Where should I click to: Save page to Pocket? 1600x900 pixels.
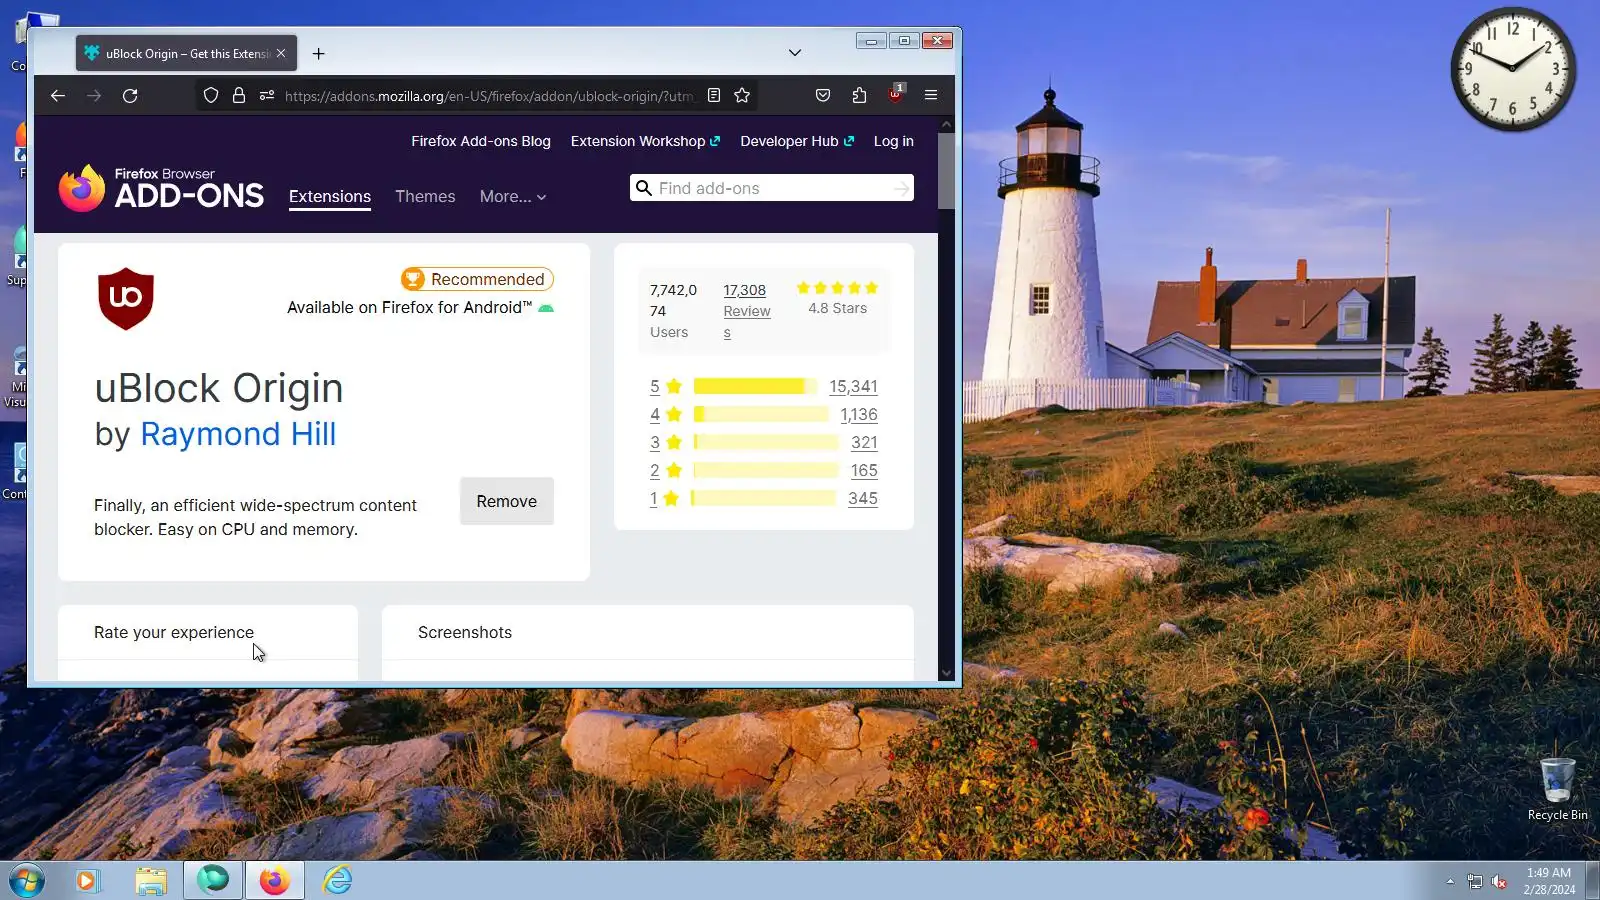point(823,96)
